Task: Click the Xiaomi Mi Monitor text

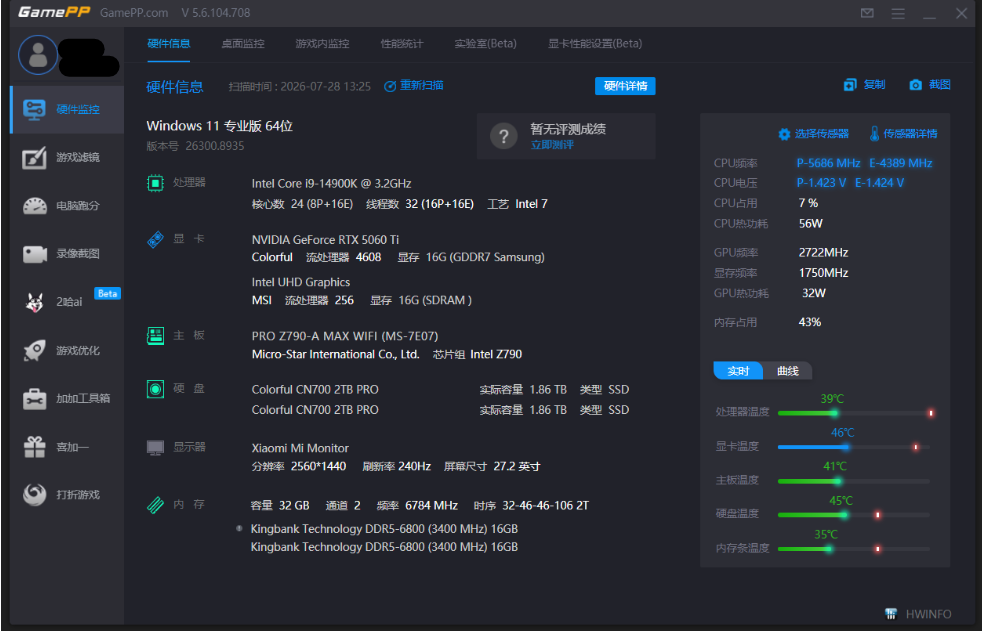Action: 300,448
